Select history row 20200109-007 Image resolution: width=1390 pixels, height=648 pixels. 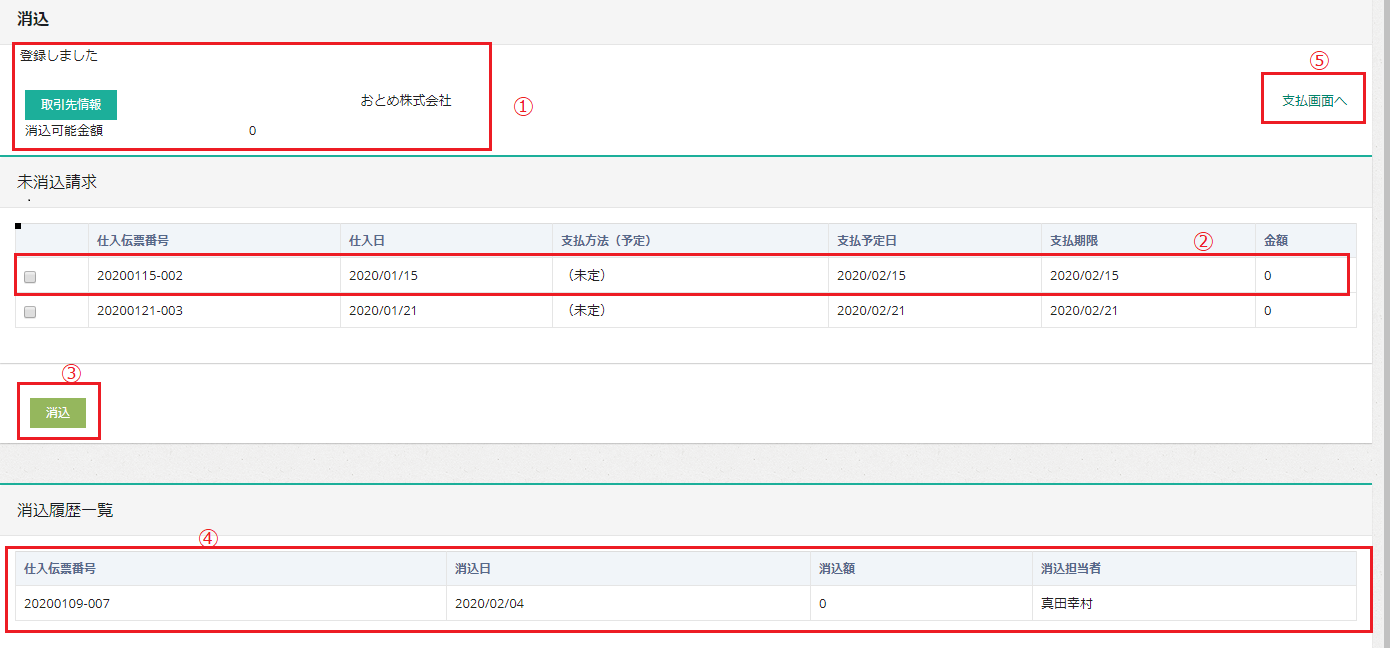tap(67, 604)
